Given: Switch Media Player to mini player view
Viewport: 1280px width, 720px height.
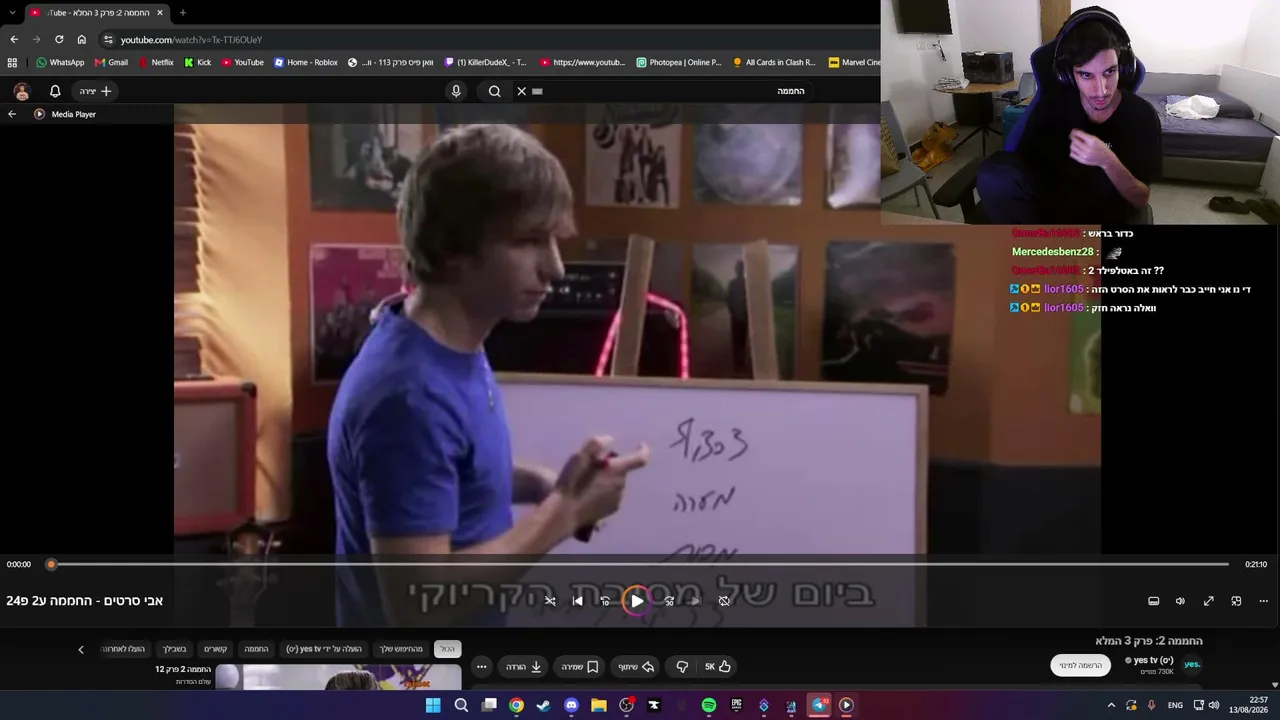Looking at the screenshot, I should pos(1236,601).
